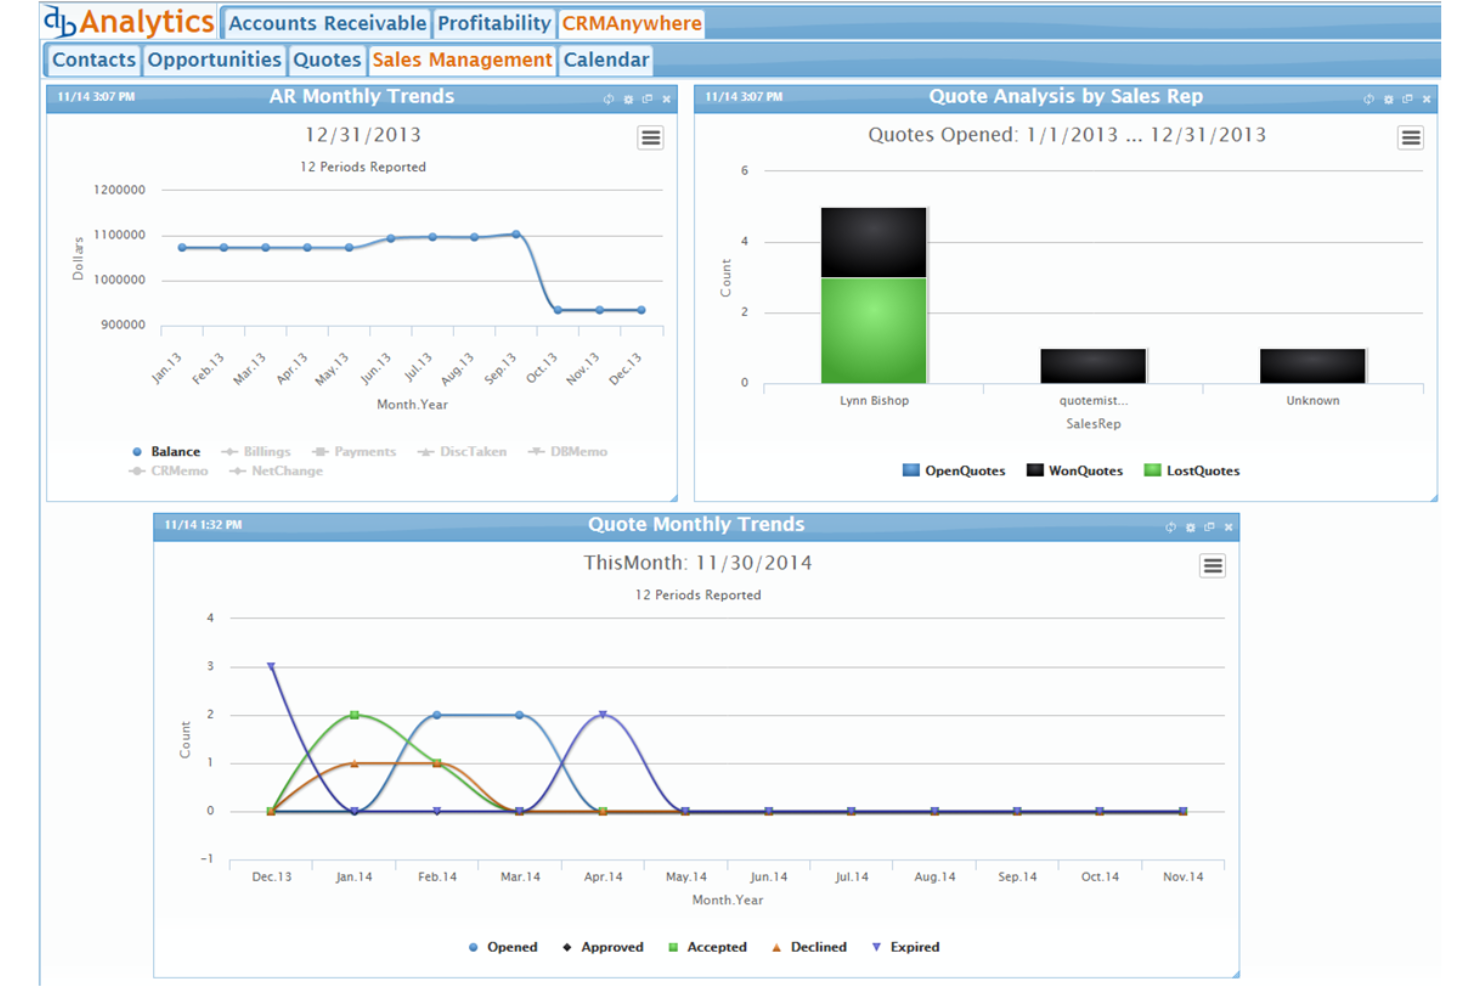The image size is (1480, 987).
Task: Click the Quote Monthly Trends panel title
Action: (x=696, y=525)
